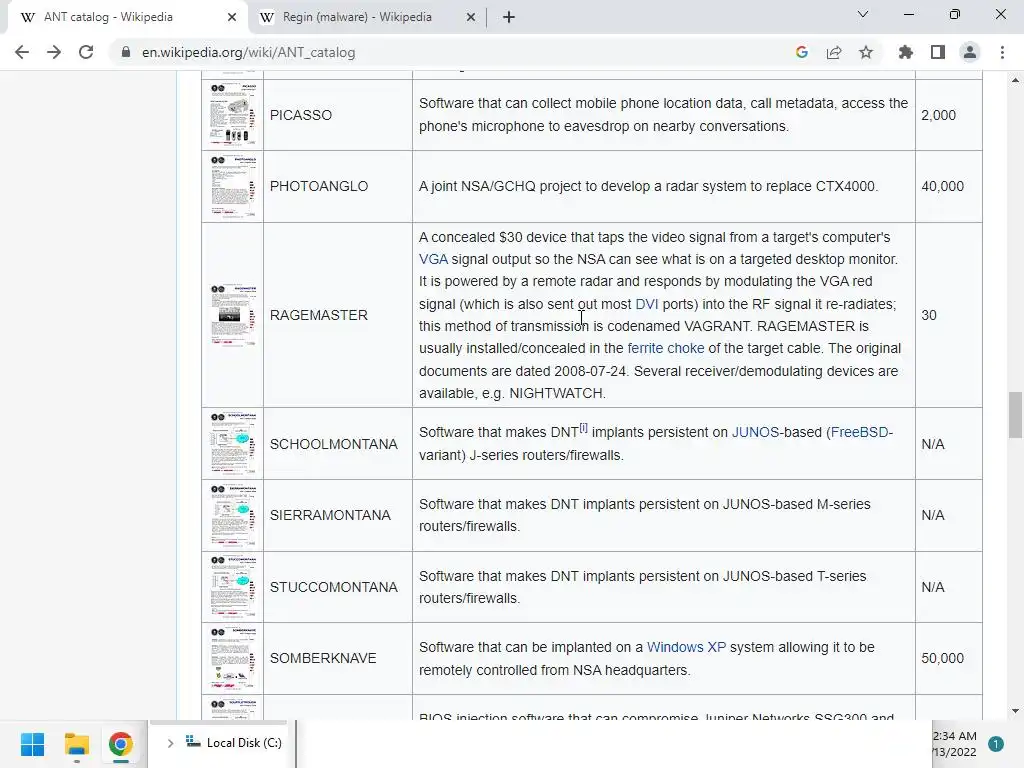Open Google Chrome from the taskbar
Image resolution: width=1024 pixels, height=768 pixels.
coord(120,744)
